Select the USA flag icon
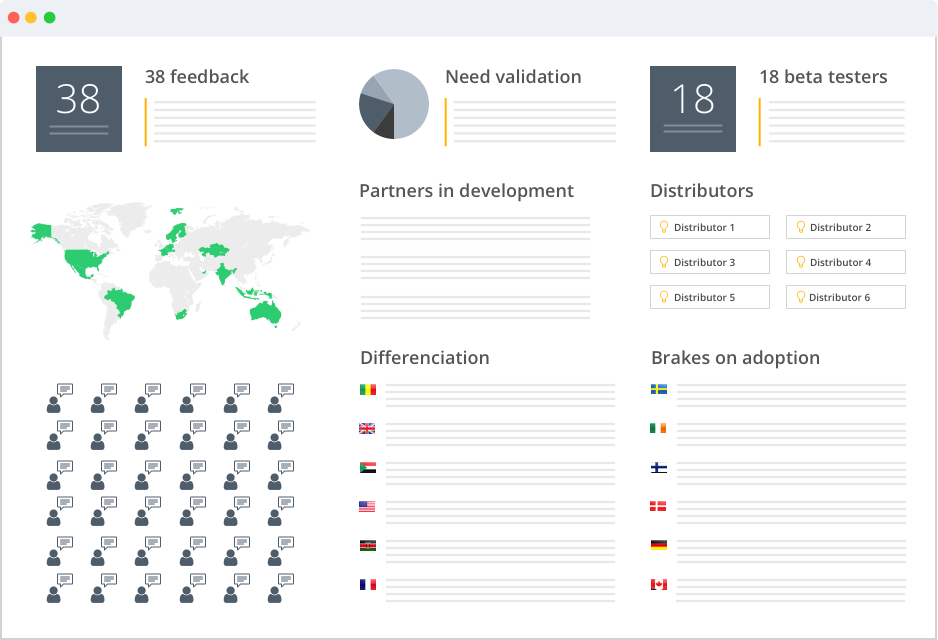The height and width of the screenshot is (640, 938). click(367, 506)
